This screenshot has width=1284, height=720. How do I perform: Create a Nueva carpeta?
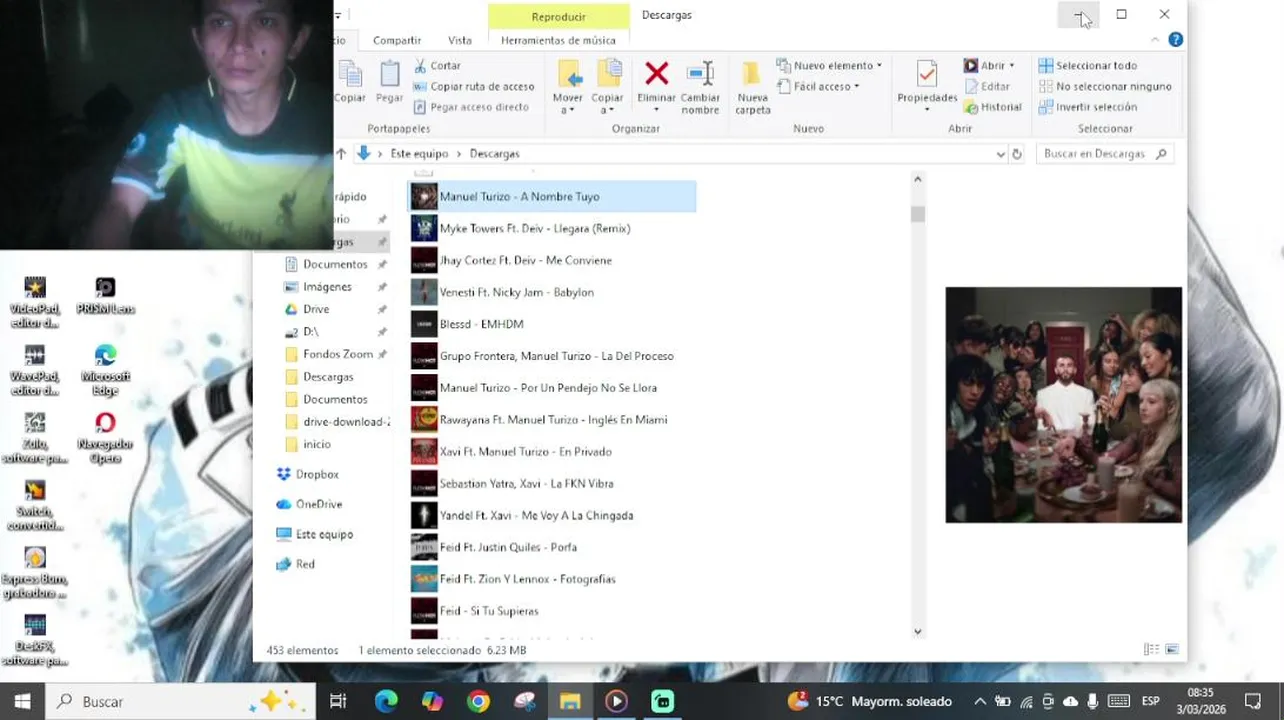(752, 86)
